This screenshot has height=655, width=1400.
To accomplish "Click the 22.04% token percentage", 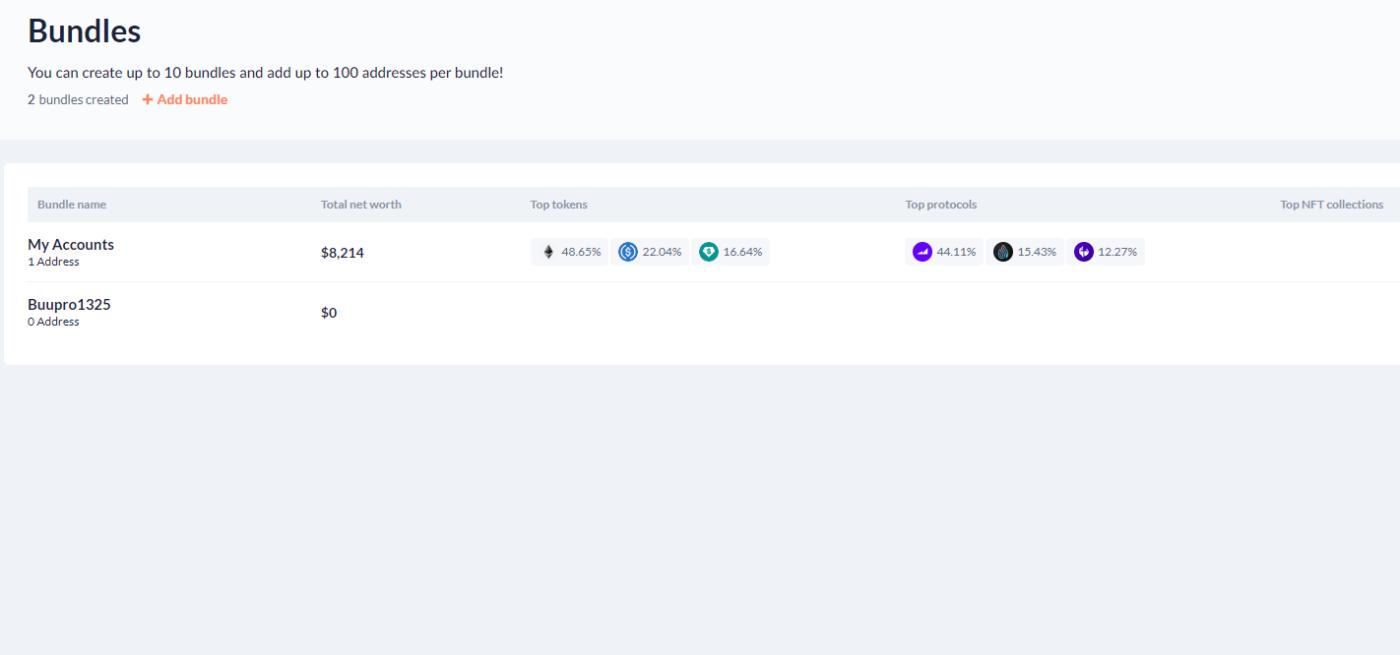I will click(662, 252).
